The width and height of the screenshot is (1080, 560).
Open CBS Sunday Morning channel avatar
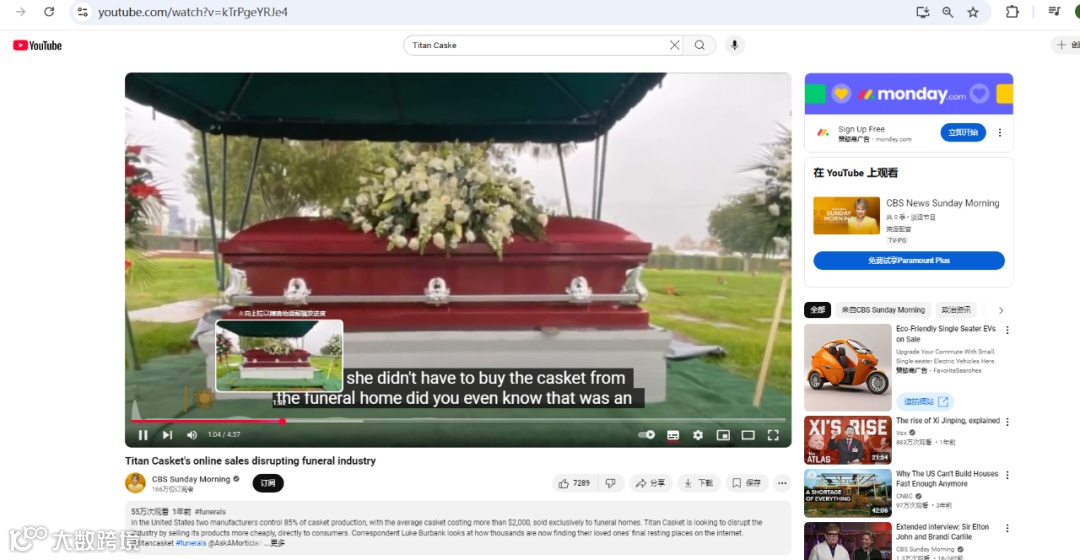point(135,483)
